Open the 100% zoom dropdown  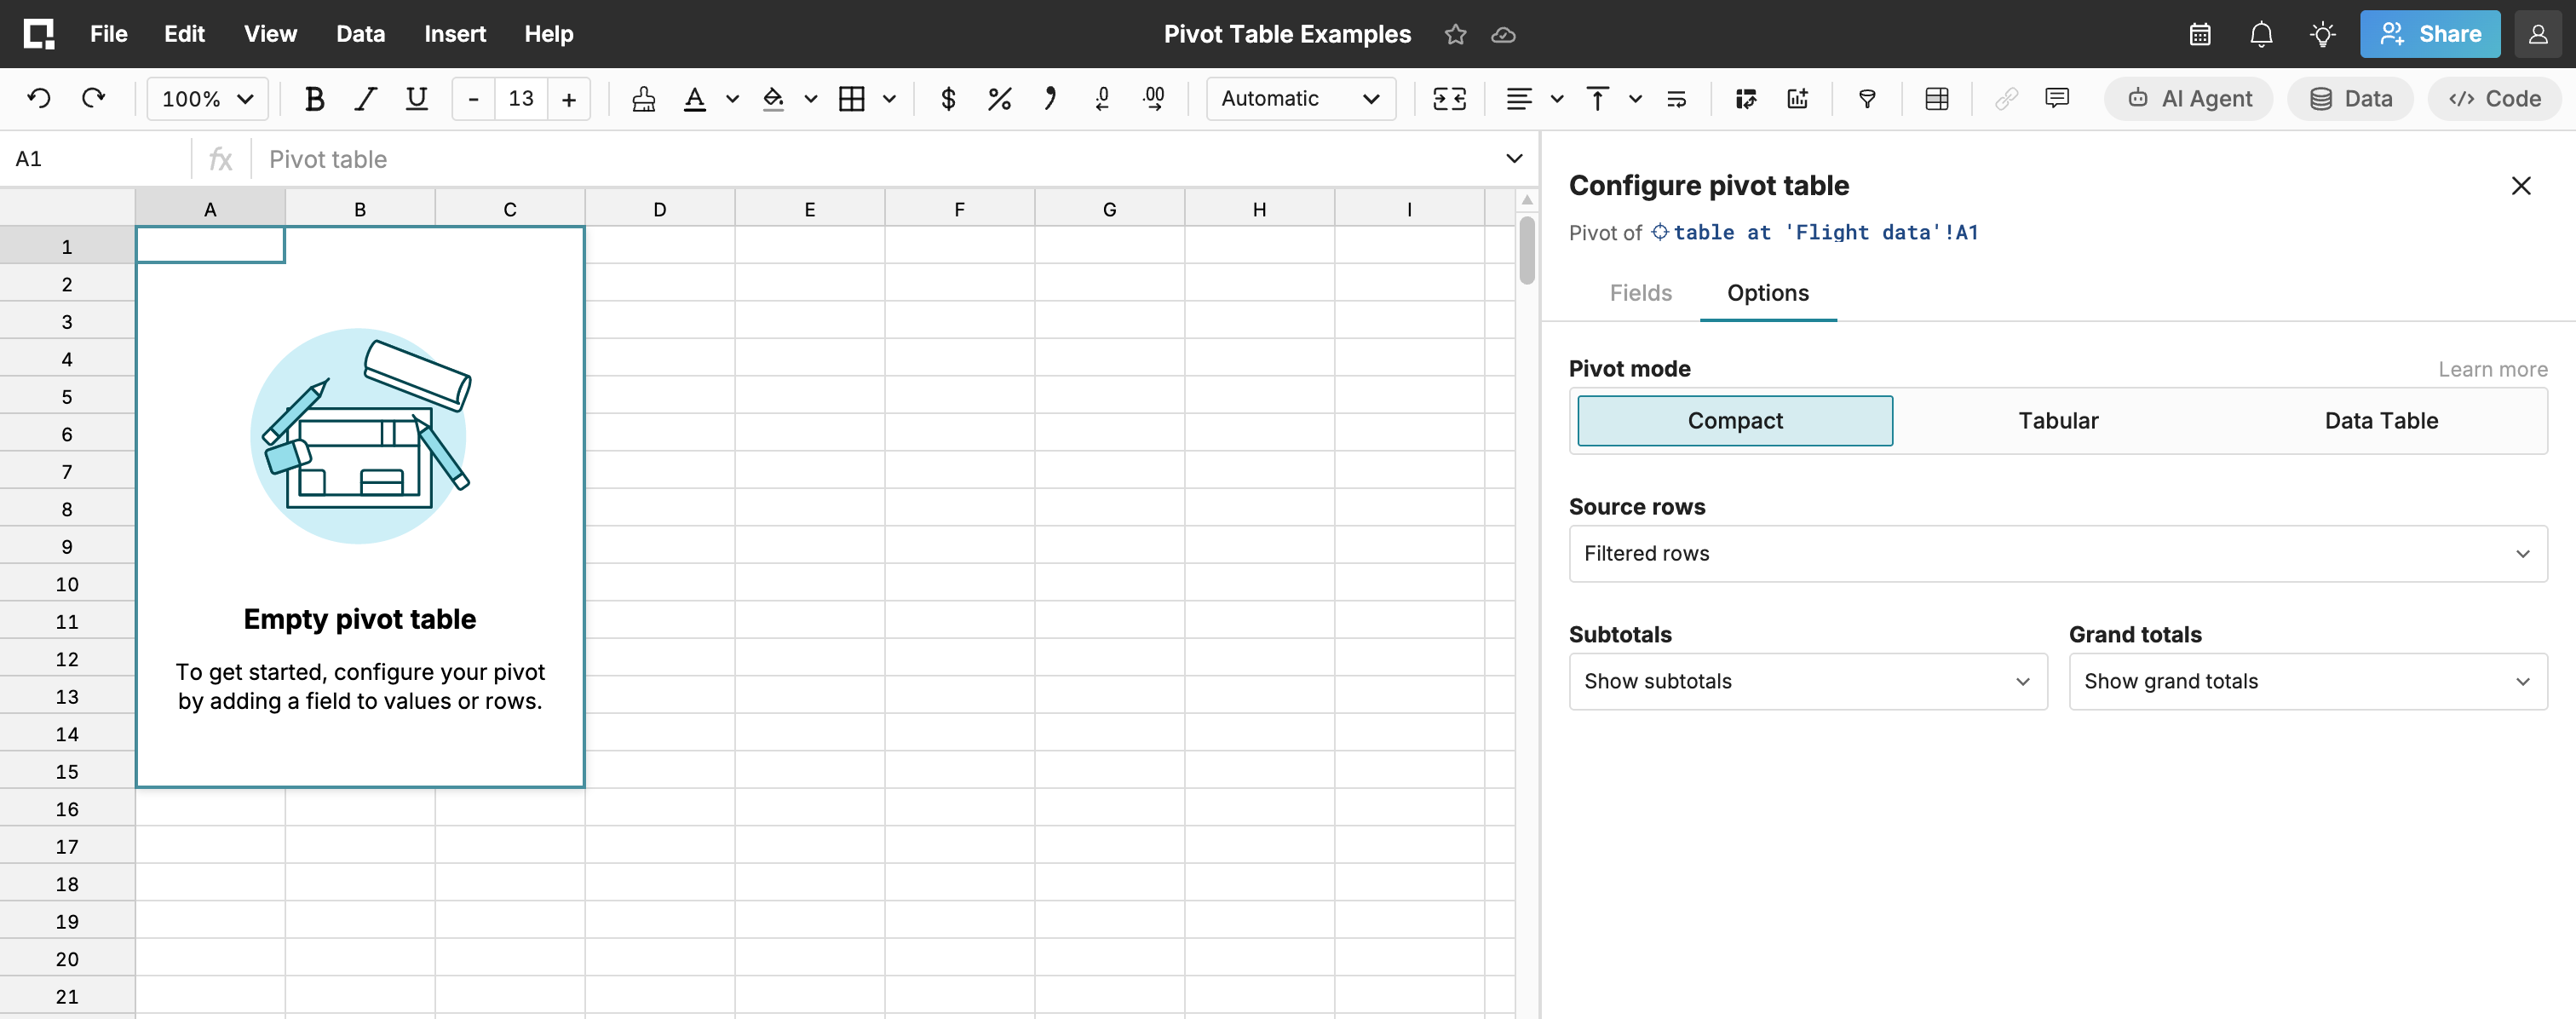coord(207,98)
